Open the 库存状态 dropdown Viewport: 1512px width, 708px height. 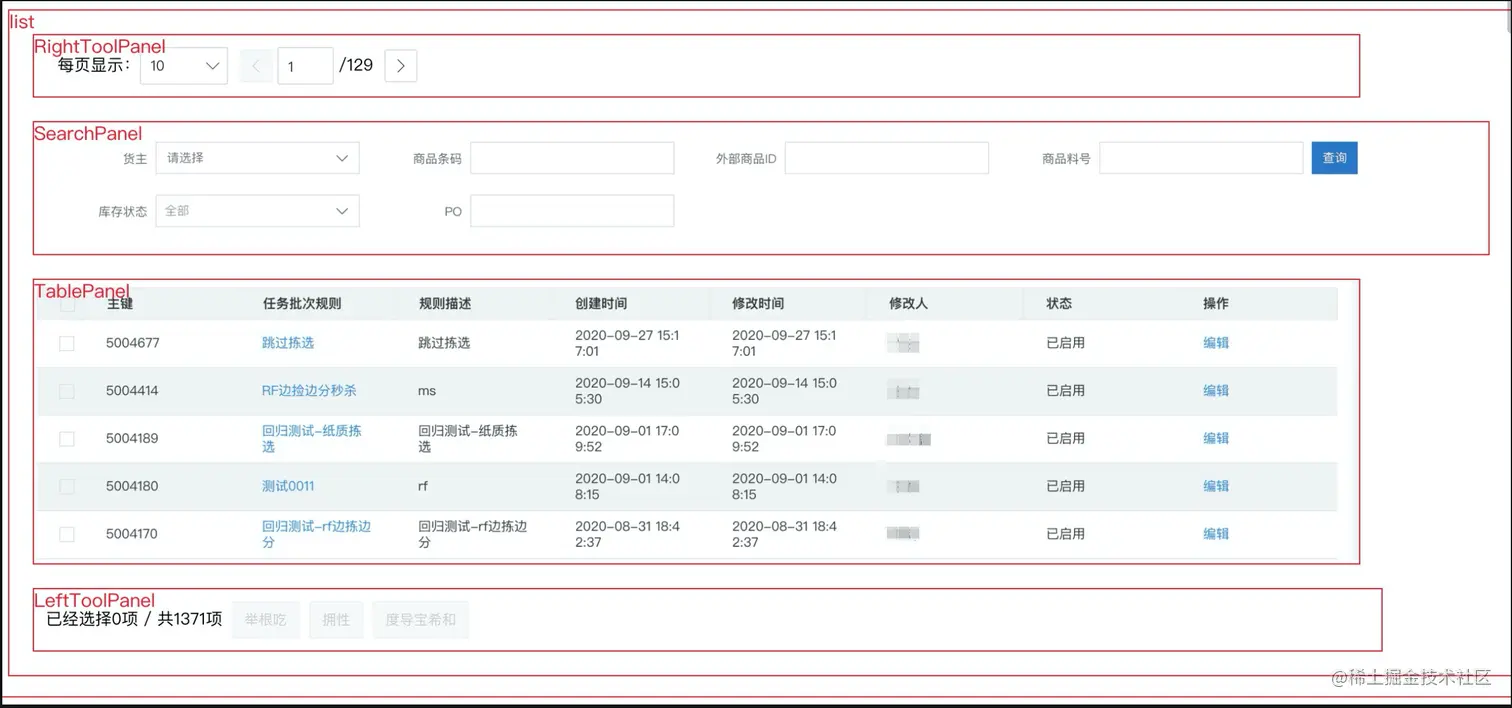(257, 211)
